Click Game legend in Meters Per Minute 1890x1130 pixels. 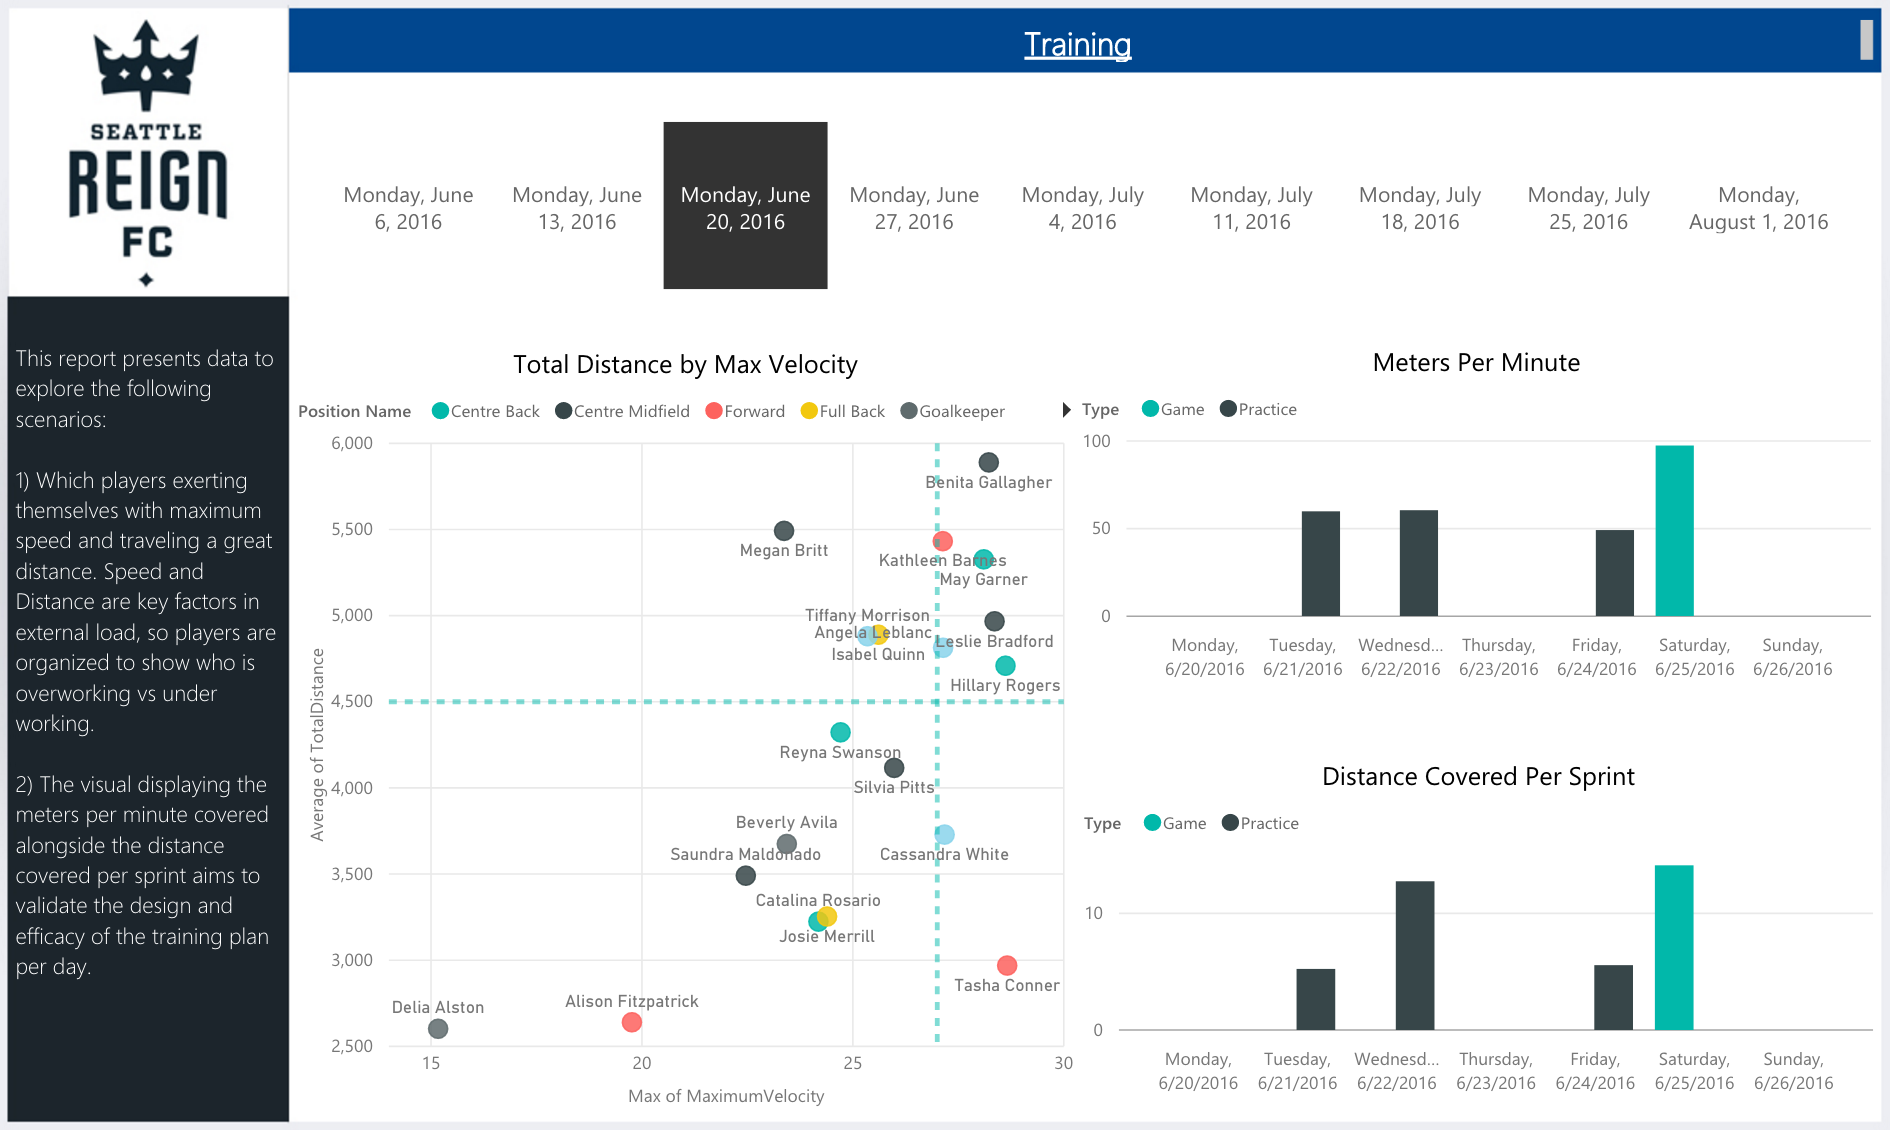point(1151,409)
